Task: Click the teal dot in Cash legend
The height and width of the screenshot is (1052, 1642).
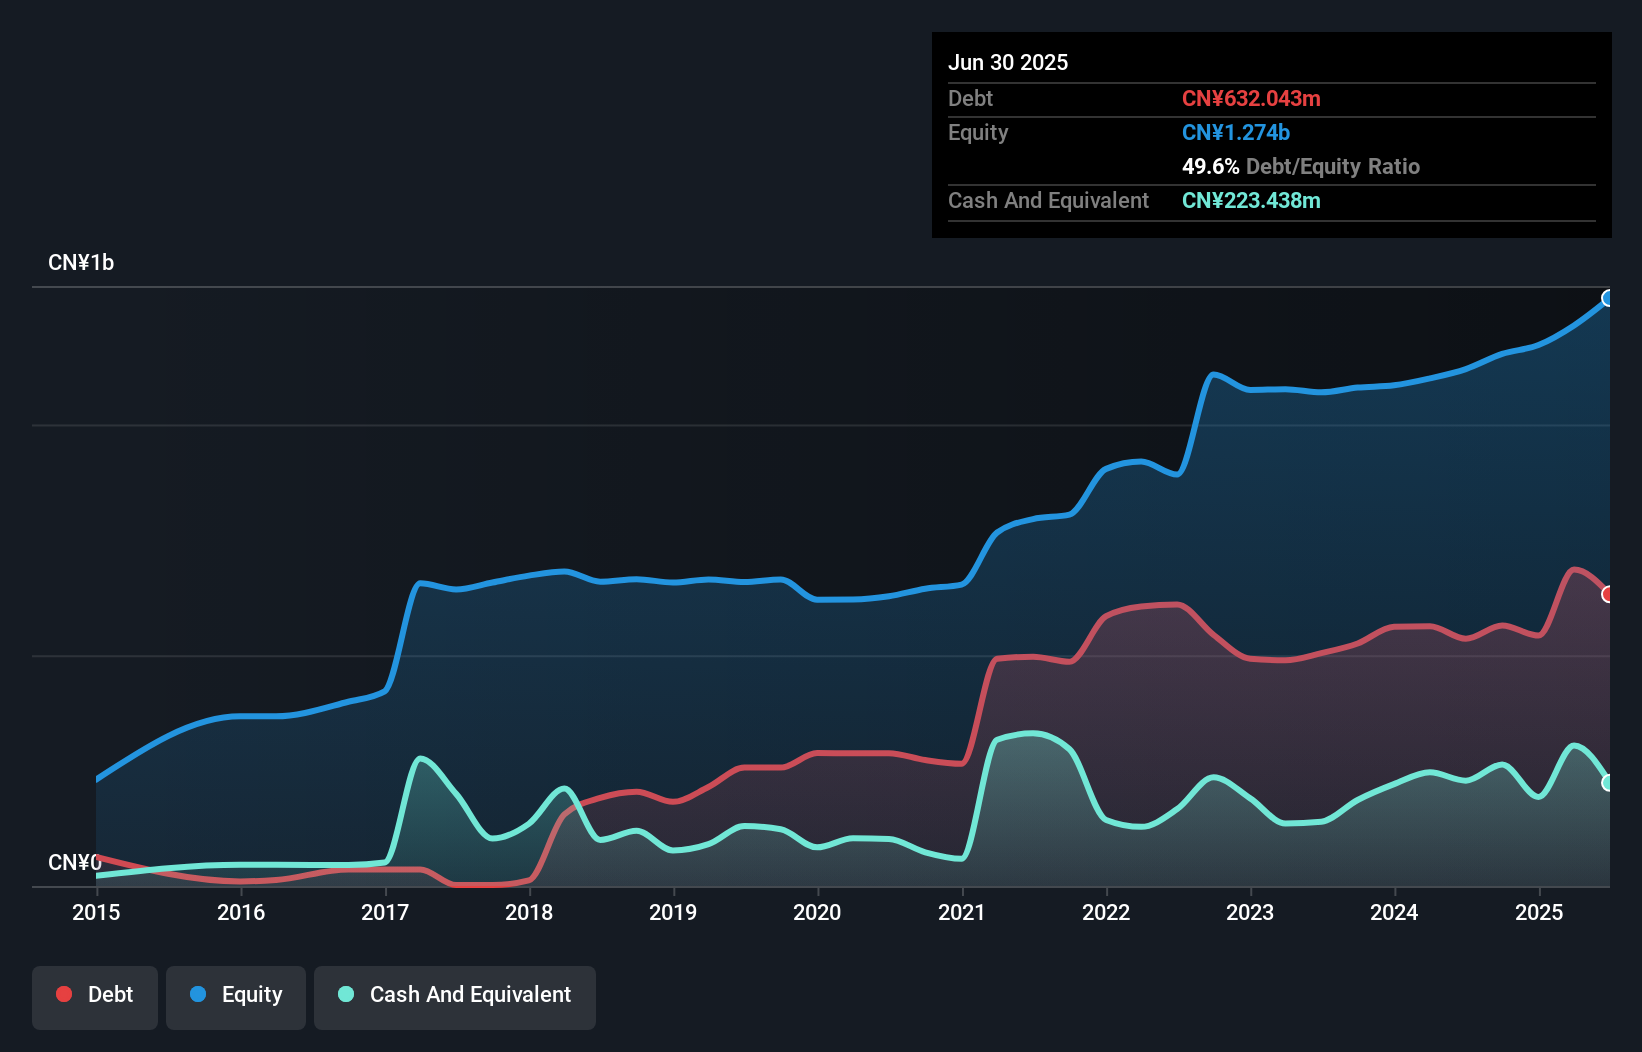Action: (346, 994)
